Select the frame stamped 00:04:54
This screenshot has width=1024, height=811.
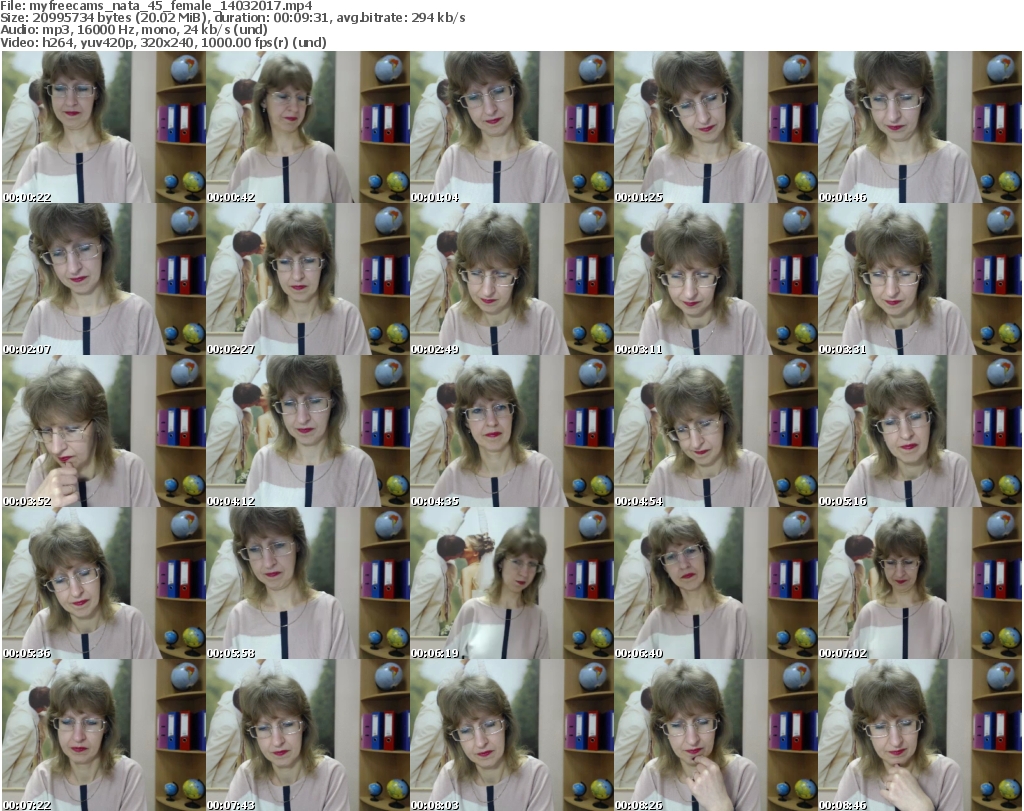(716, 431)
